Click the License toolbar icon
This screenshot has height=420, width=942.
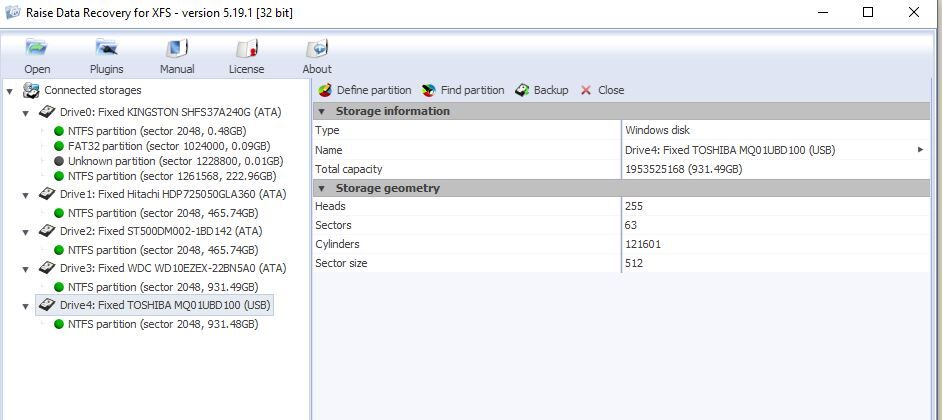[x=246, y=48]
